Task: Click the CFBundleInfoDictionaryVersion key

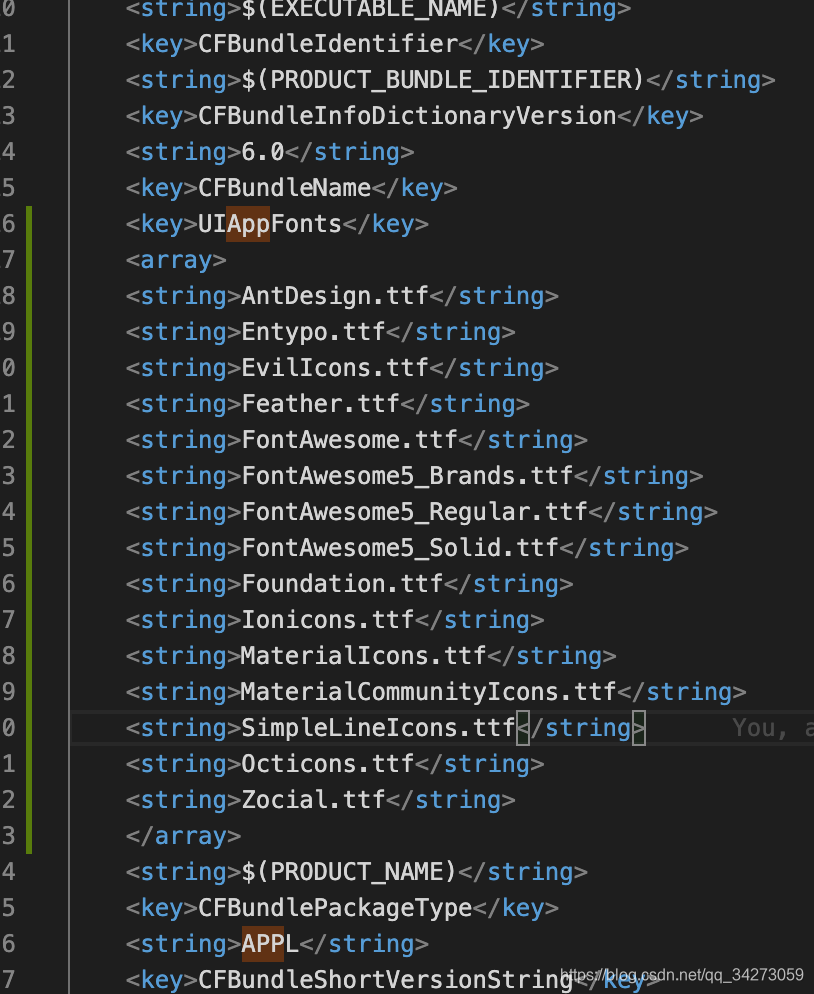Action: pyautogui.click(x=407, y=116)
